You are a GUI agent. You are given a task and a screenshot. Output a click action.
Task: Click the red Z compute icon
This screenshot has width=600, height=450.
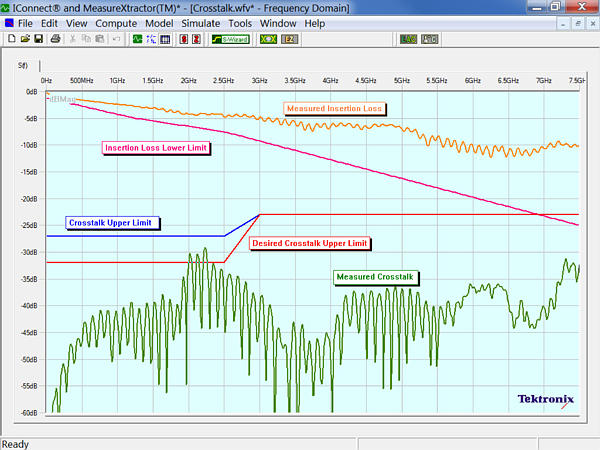pyautogui.click(x=196, y=39)
